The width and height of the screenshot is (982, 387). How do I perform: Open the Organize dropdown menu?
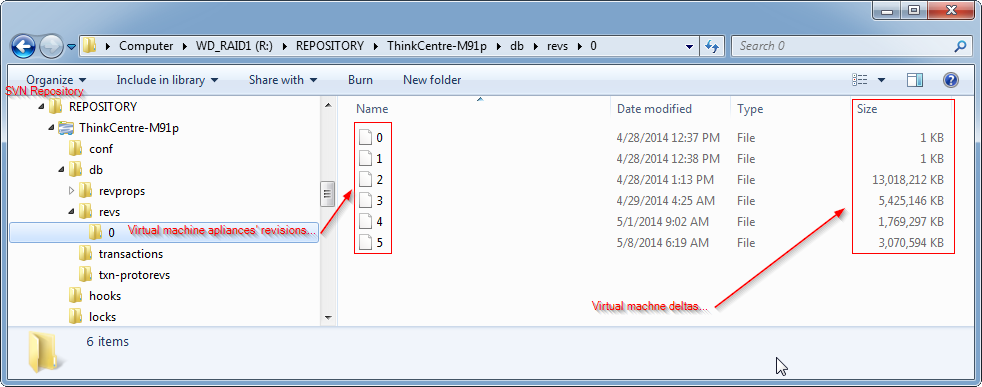click(56, 80)
